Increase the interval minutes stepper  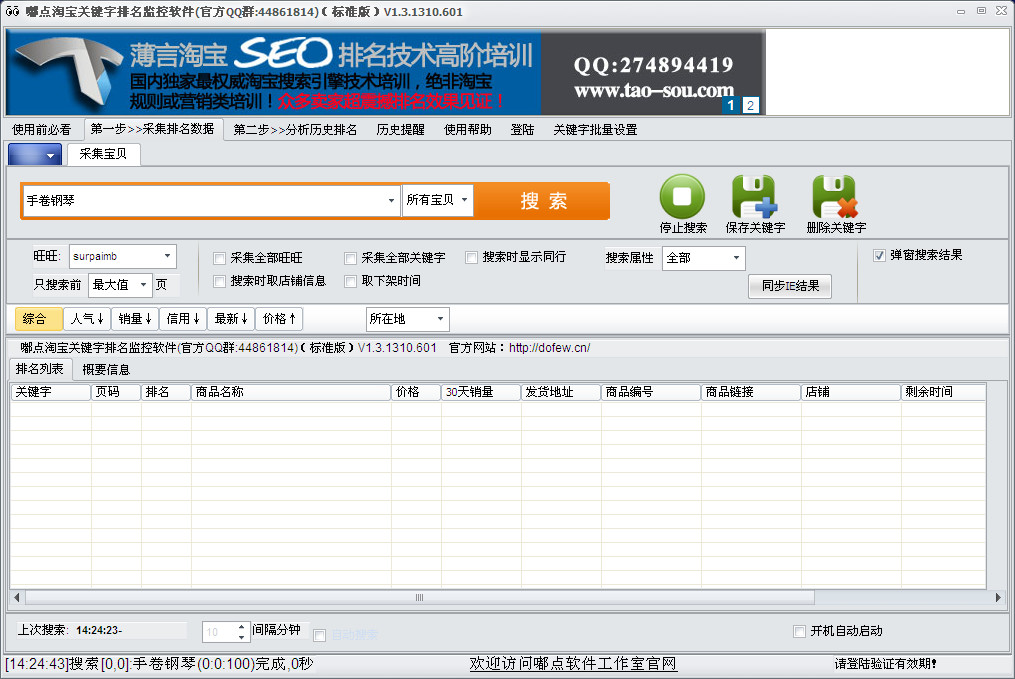pos(241,627)
